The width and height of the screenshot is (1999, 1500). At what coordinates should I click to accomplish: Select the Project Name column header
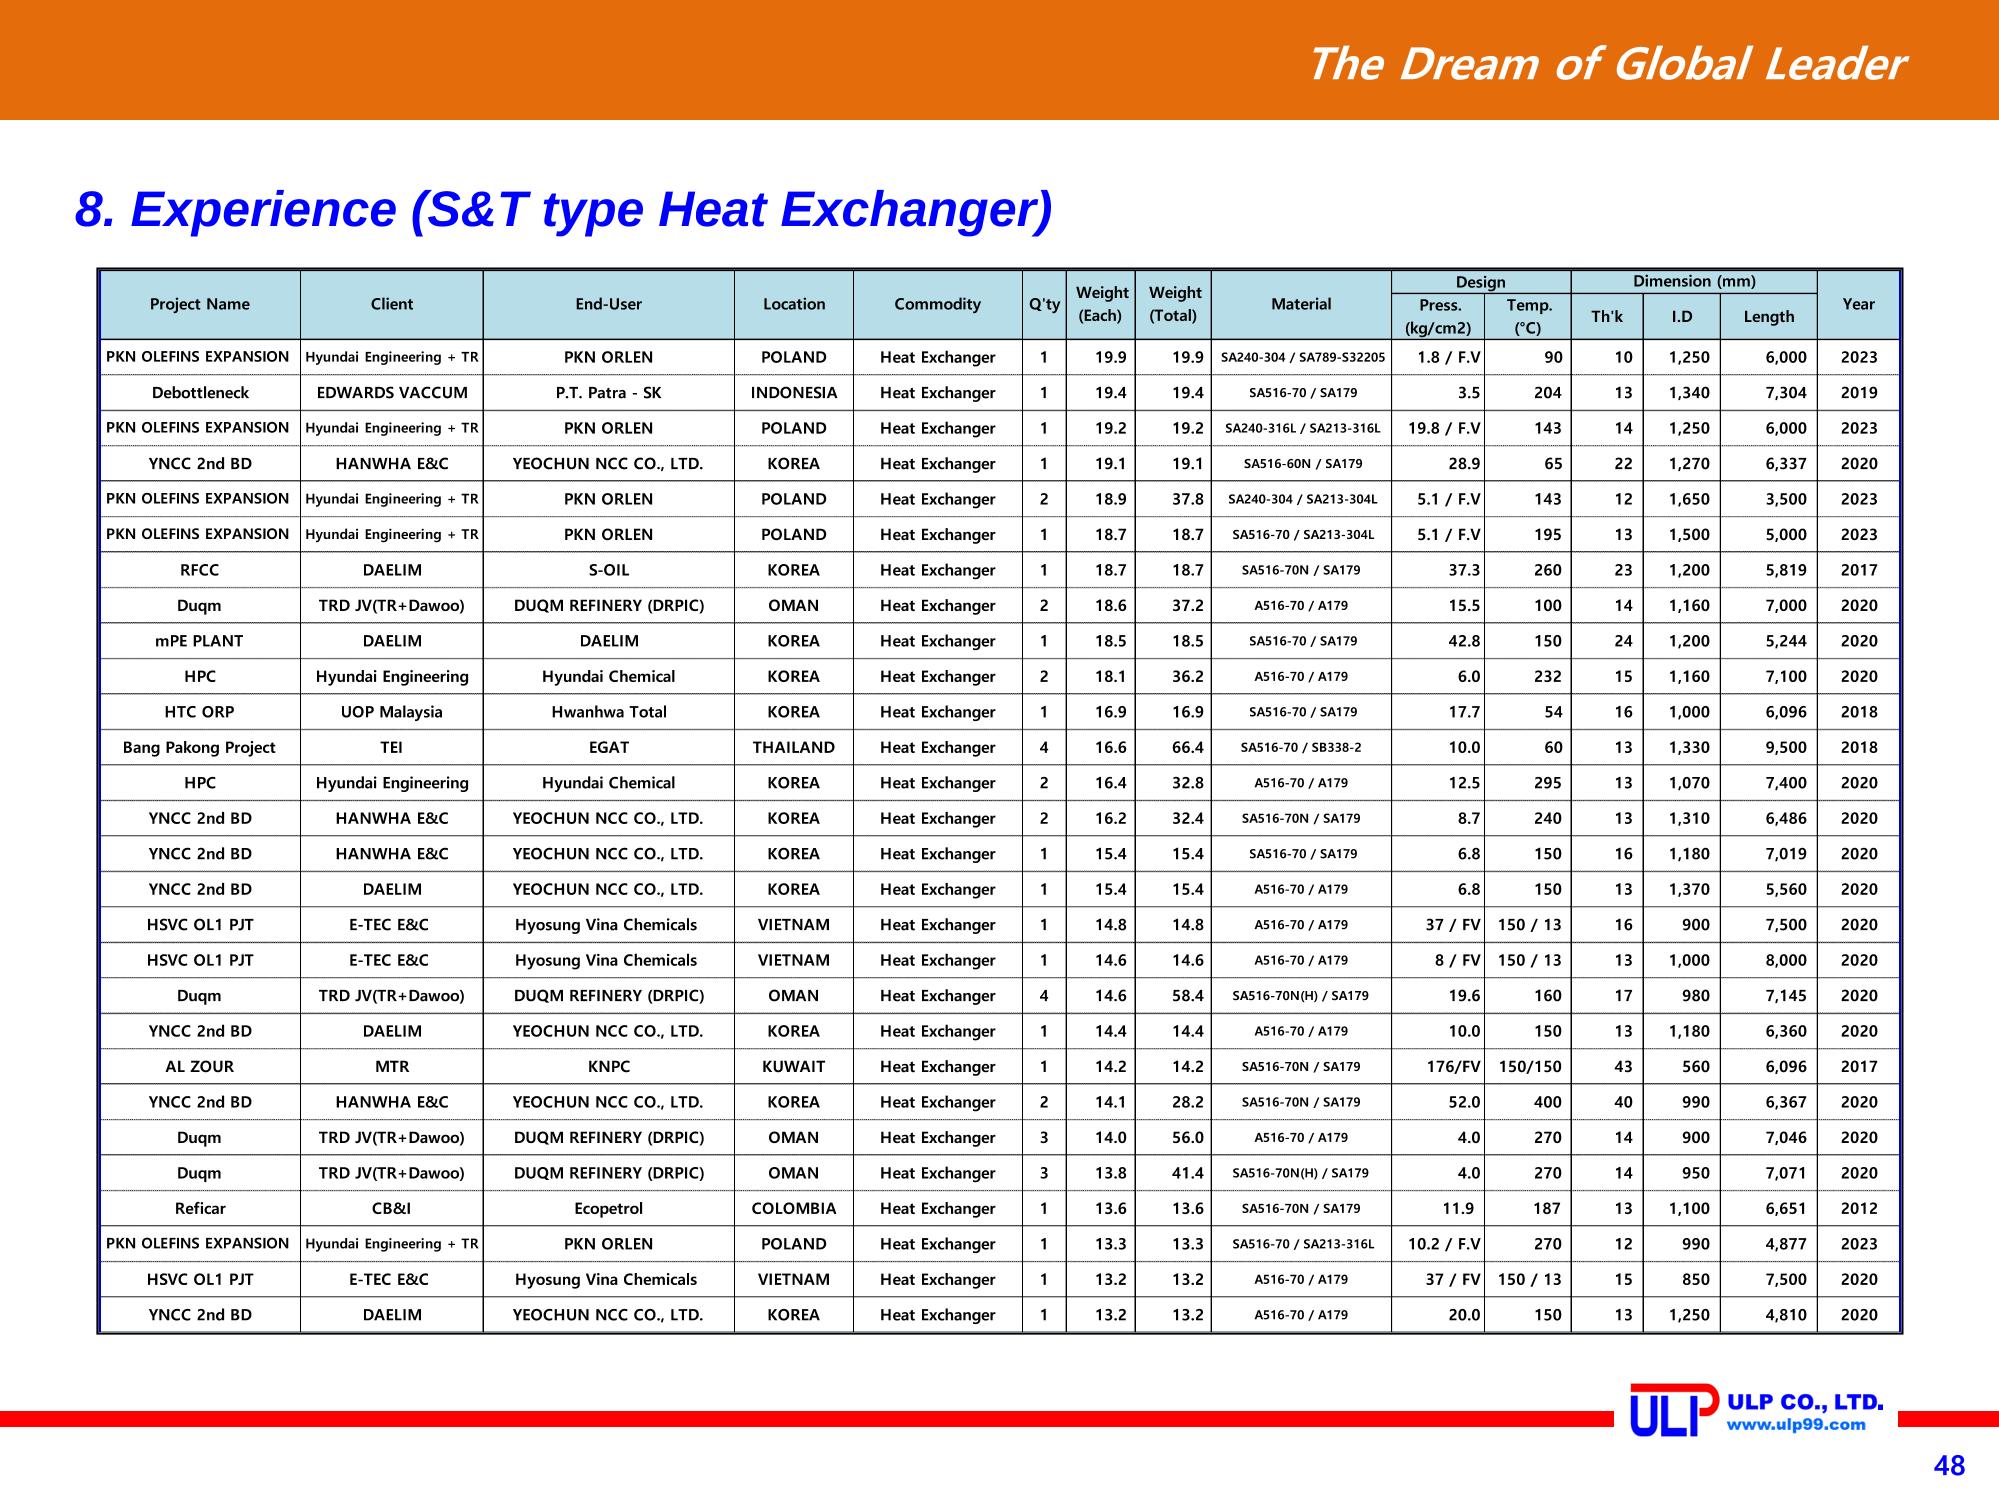(200, 304)
